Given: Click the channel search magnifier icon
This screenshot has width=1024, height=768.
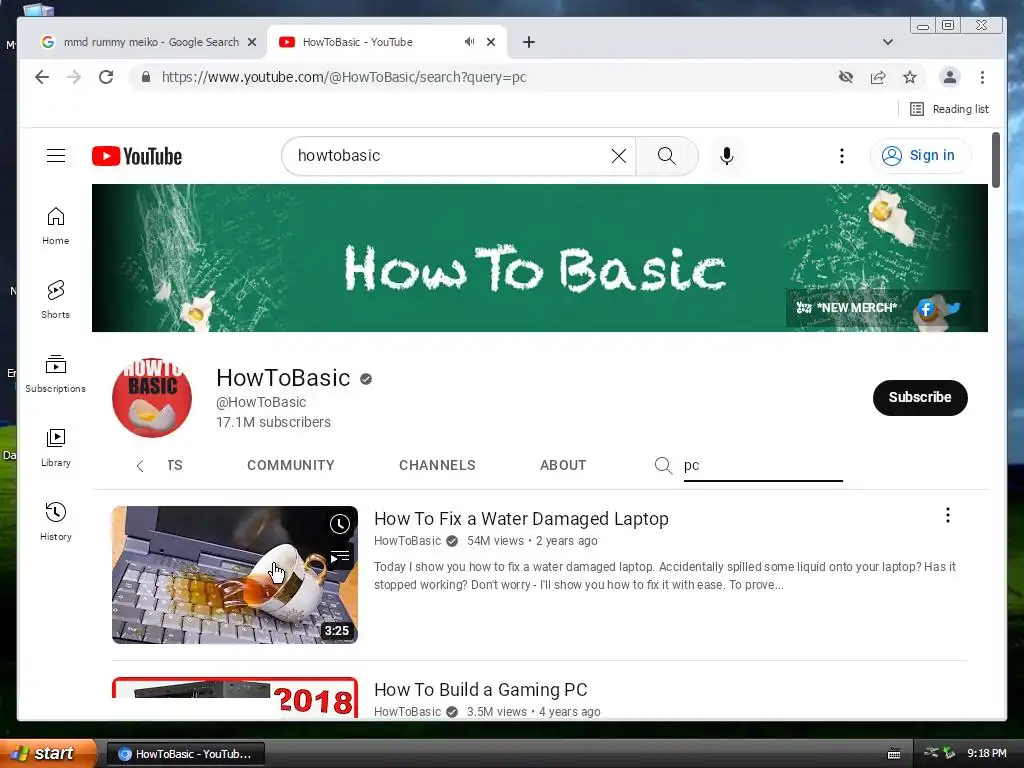Looking at the screenshot, I should tap(663, 465).
